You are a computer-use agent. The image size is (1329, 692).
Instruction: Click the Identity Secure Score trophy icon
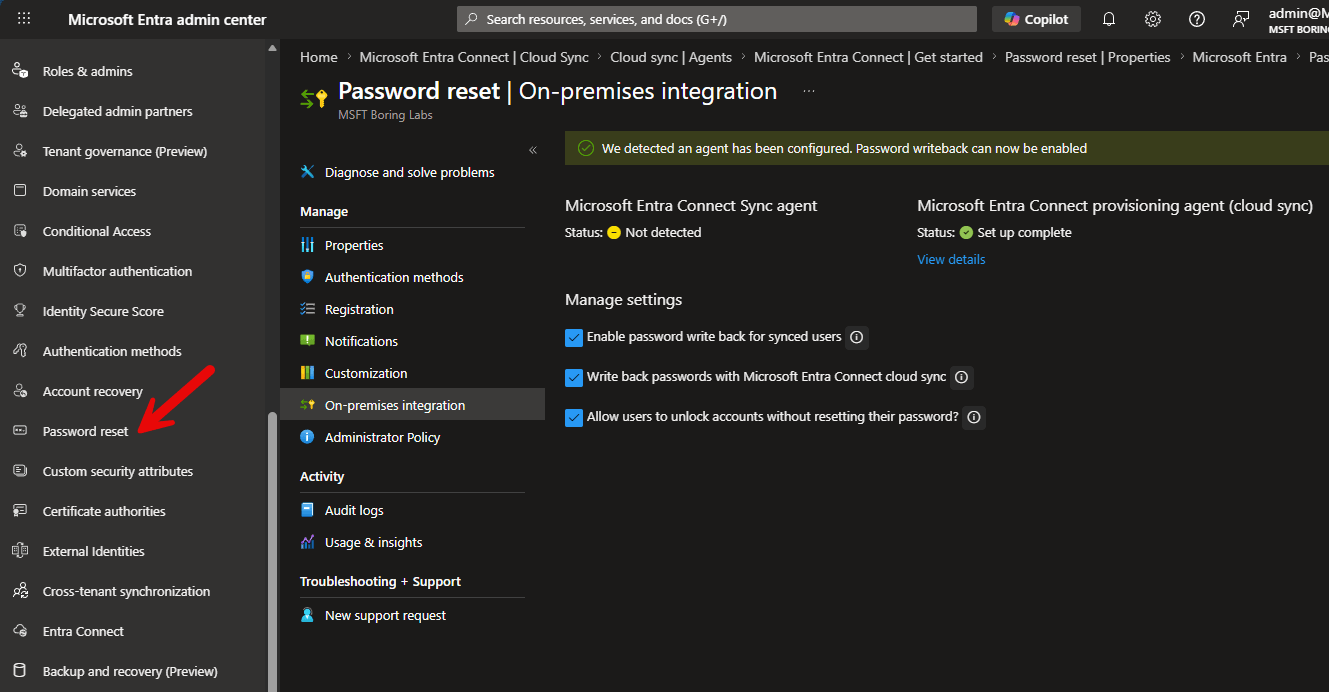[19, 311]
